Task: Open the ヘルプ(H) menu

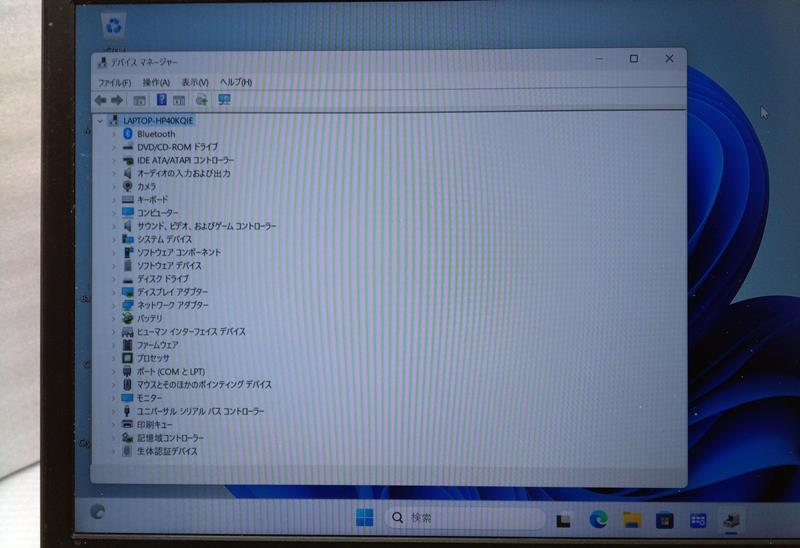Action: 236,82
